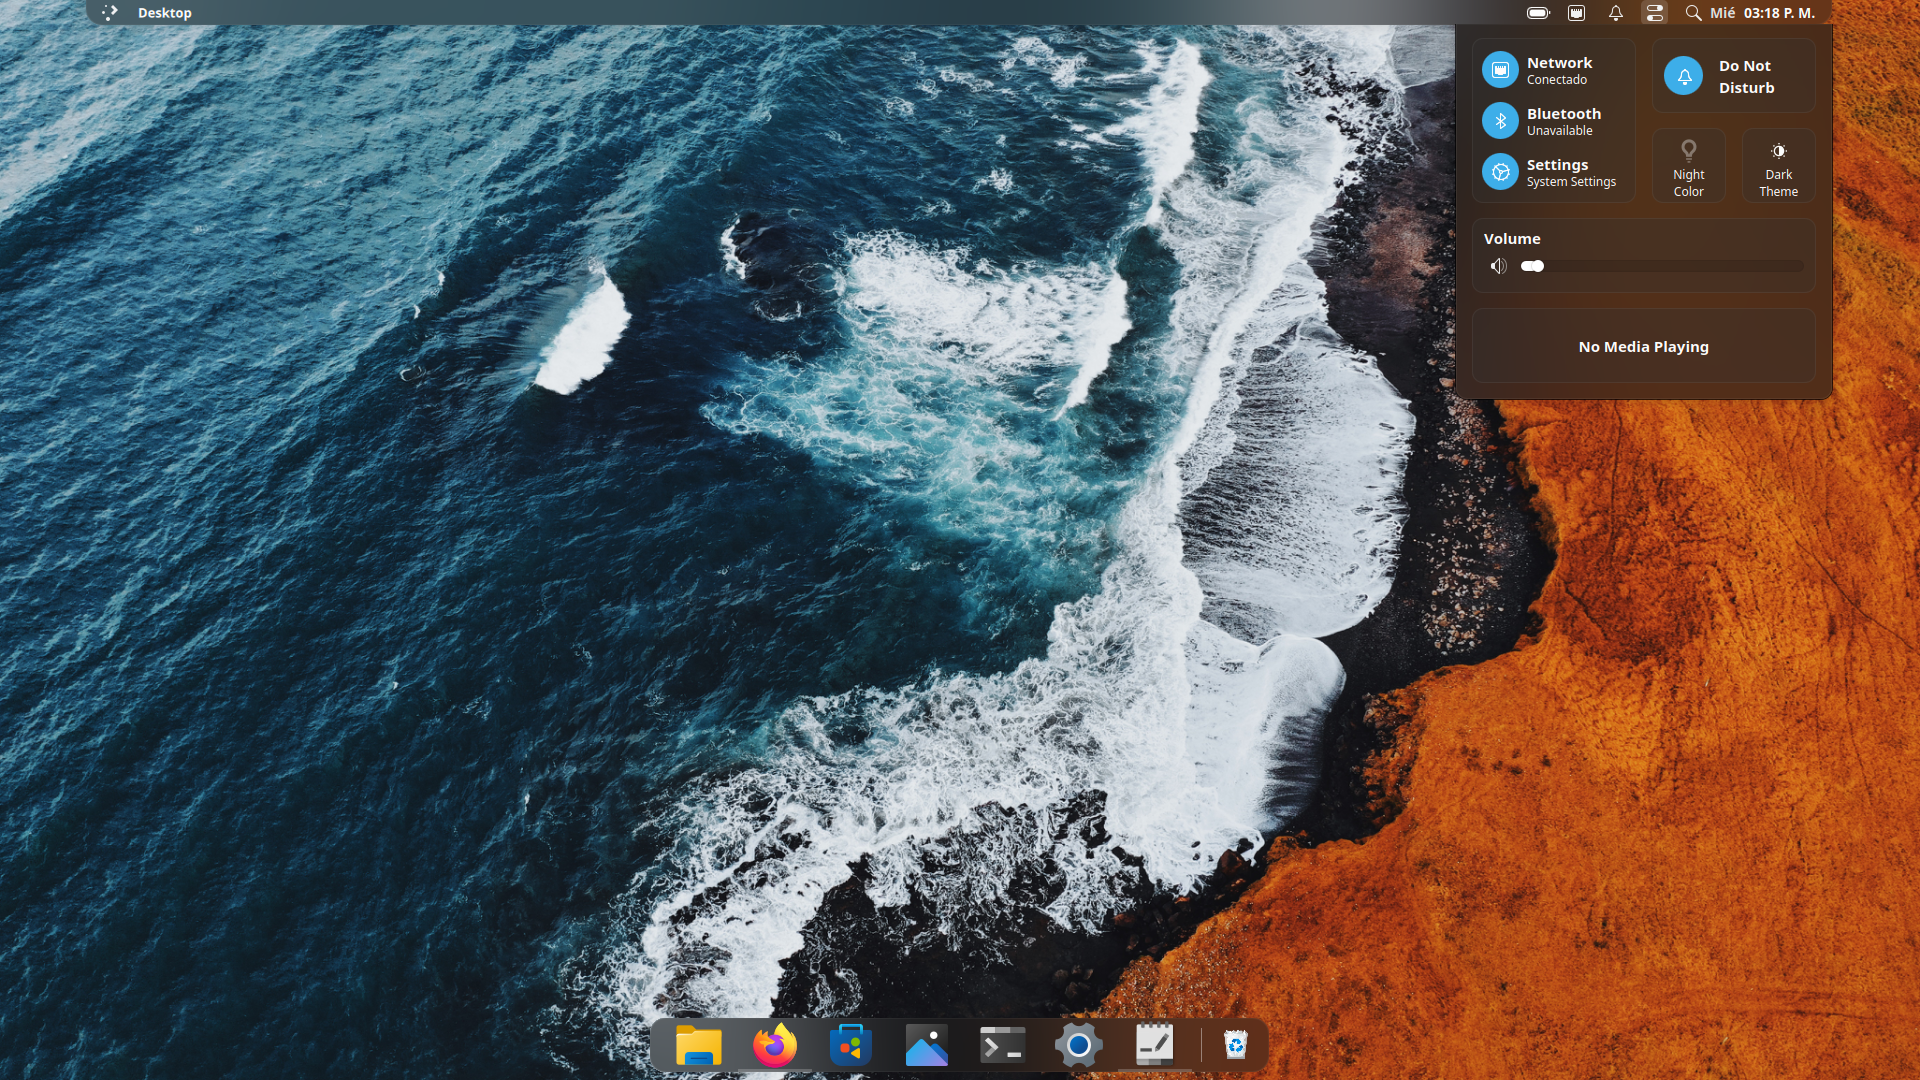The height and width of the screenshot is (1080, 1920).
Task: Toggle Night Color
Action: tap(1689, 166)
